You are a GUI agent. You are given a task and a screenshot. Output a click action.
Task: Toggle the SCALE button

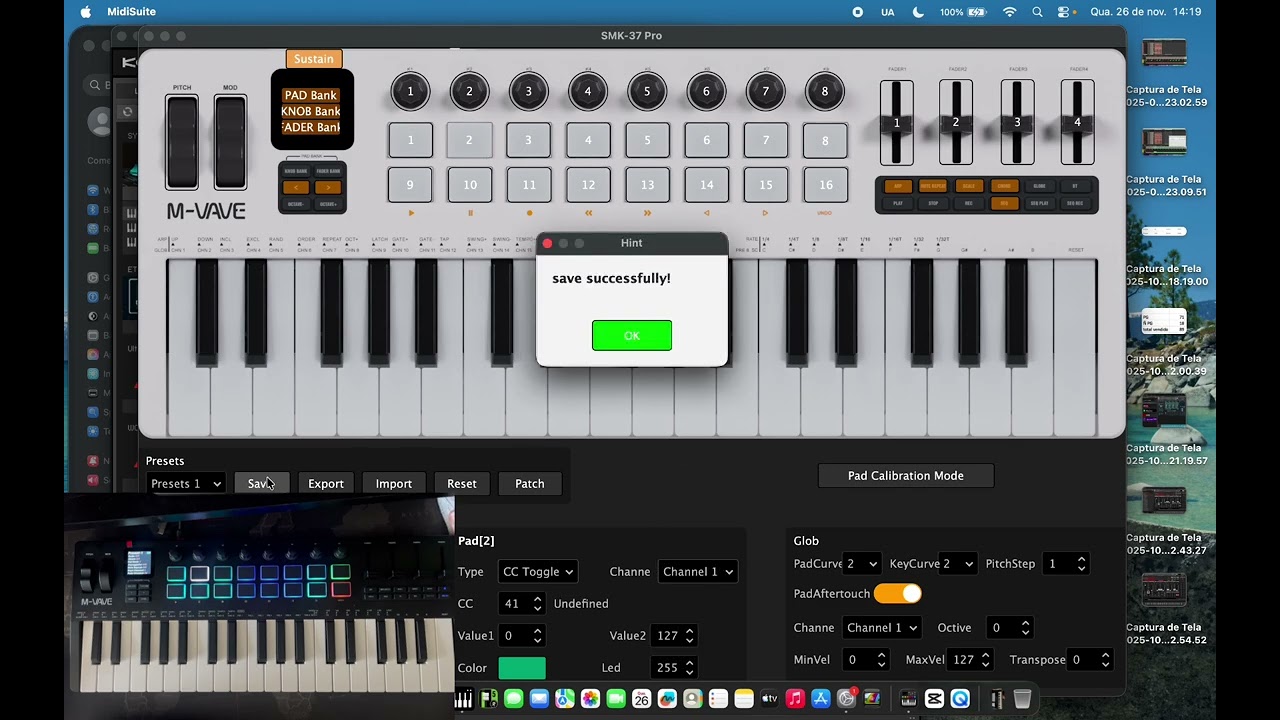tap(969, 186)
